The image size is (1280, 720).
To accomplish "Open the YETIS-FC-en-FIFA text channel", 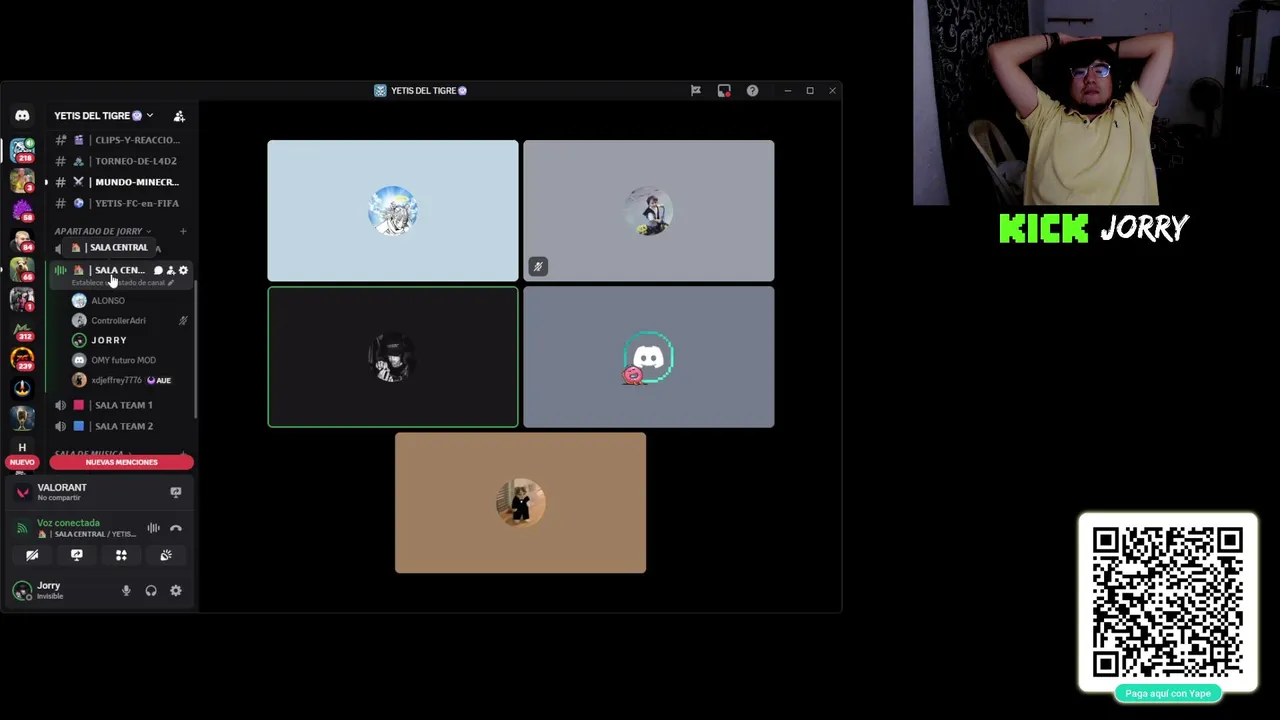I will point(120,203).
